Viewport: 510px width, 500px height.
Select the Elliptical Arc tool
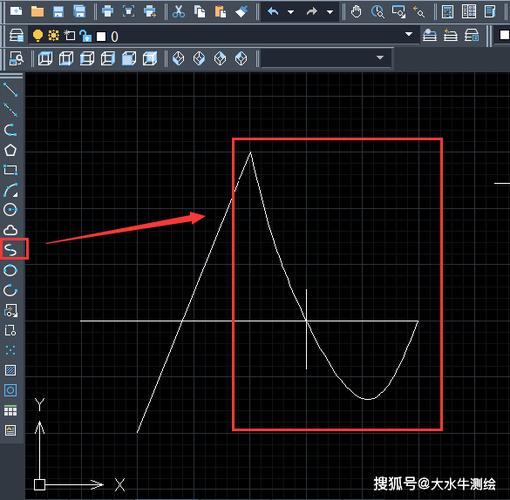(x=10, y=290)
